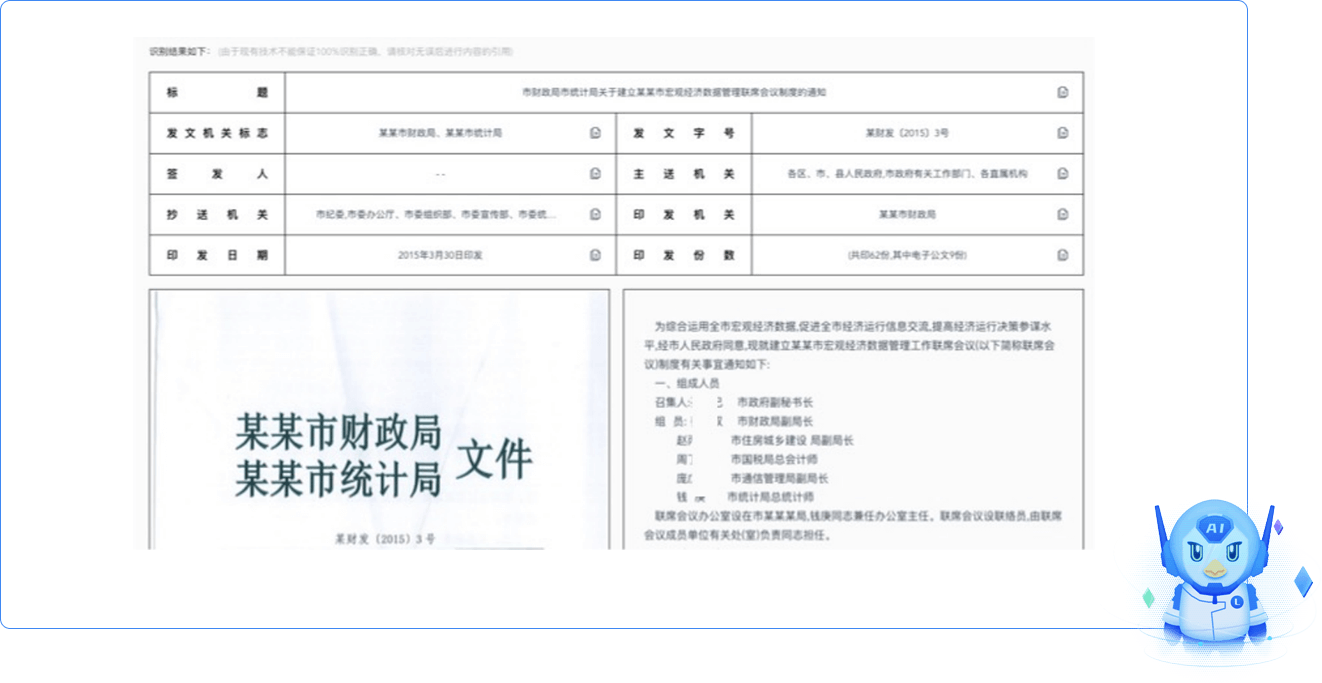Click the 识别结果如下 heading text

(x=181, y=51)
